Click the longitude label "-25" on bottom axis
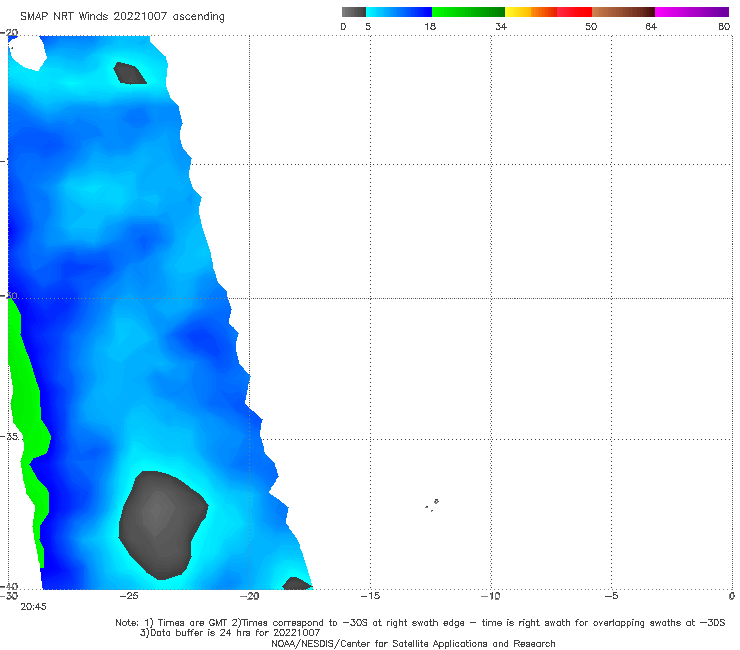The width and height of the screenshot is (740, 650). [x=129, y=596]
